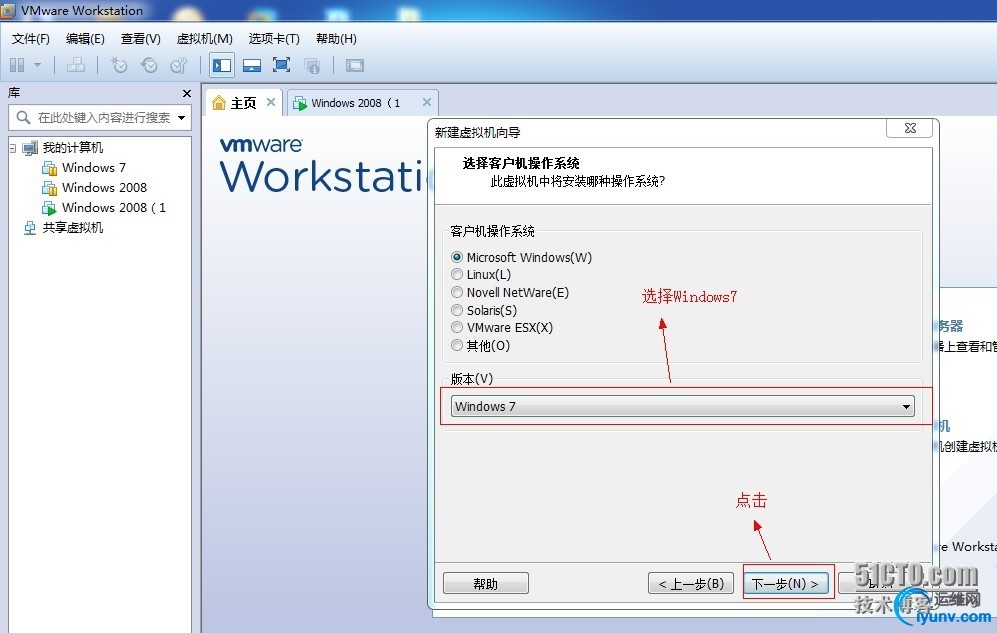Click the Unity mode toolbar icon
997x633 pixels.
pos(312,65)
